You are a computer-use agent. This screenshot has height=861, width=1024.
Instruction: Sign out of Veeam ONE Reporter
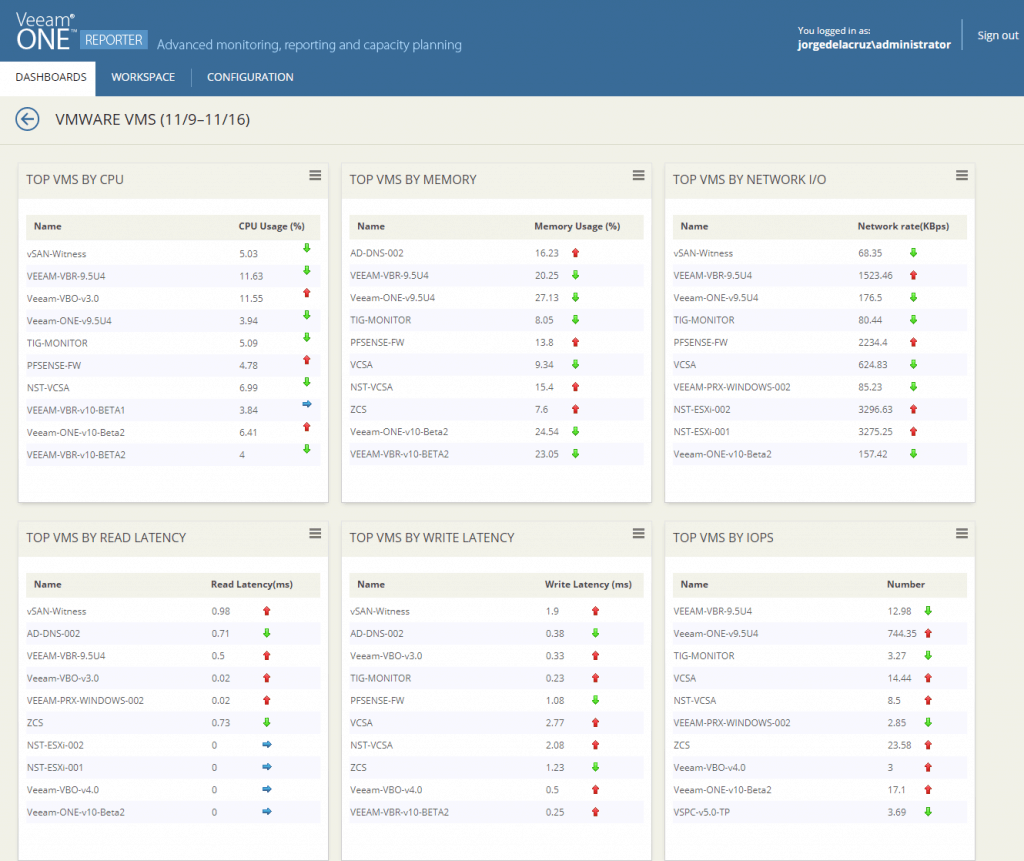pyautogui.click(x=997, y=35)
